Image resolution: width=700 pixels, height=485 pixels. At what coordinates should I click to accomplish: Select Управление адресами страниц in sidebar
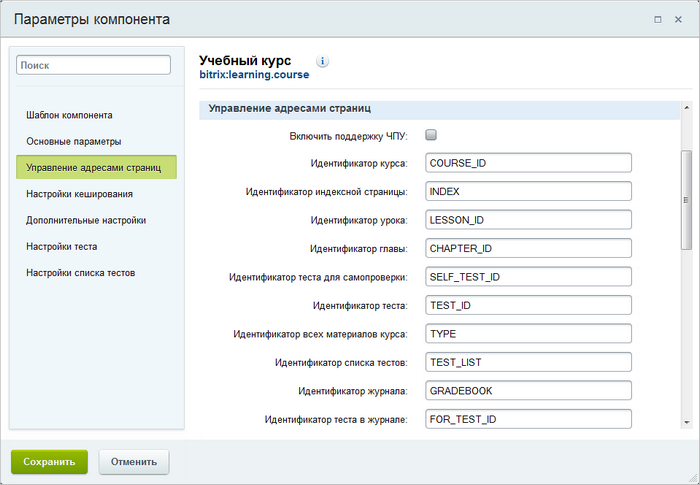pos(93,167)
